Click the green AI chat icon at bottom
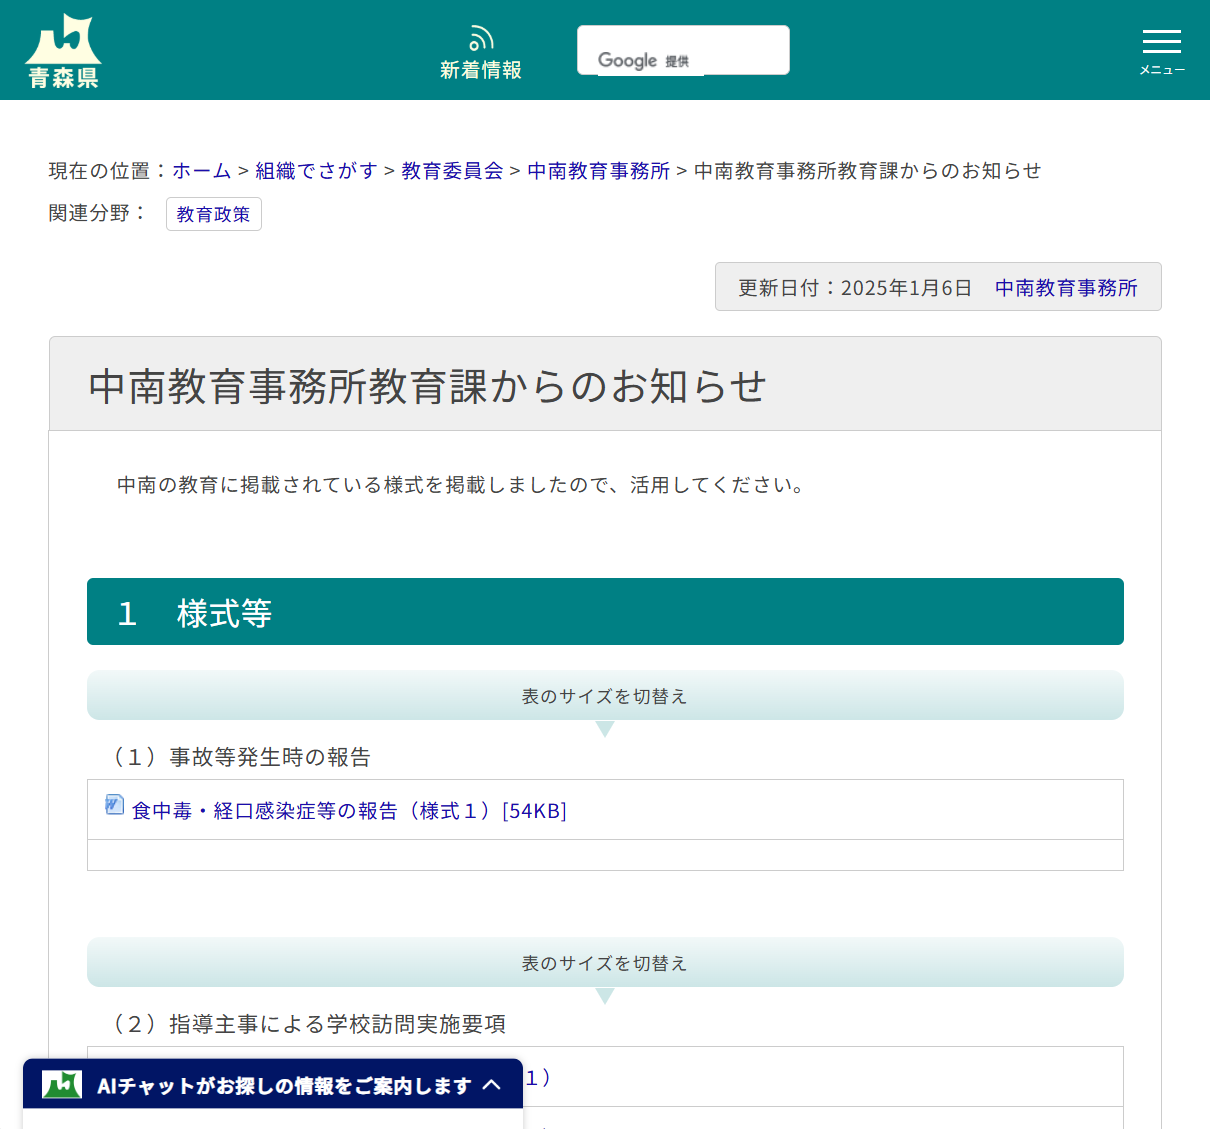1210x1129 pixels. click(x=60, y=1084)
